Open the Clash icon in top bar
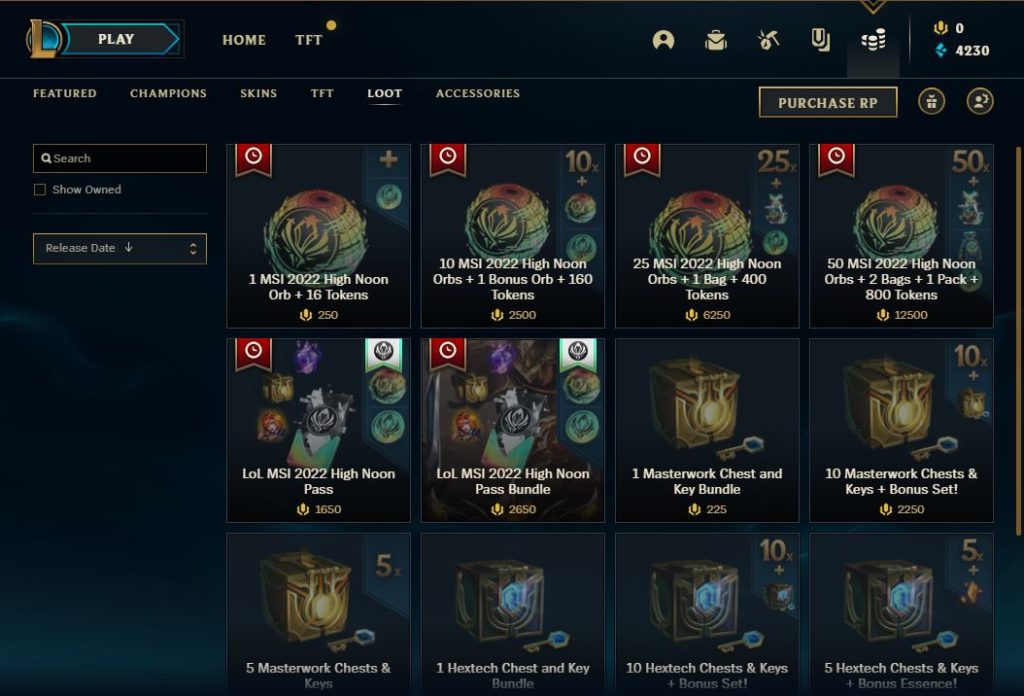This screenshot has height=696, width=1024. coord(768,40)
